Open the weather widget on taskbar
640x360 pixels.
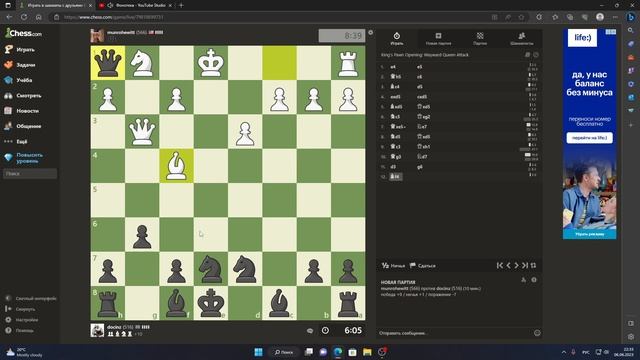click(x=24, y=352)
